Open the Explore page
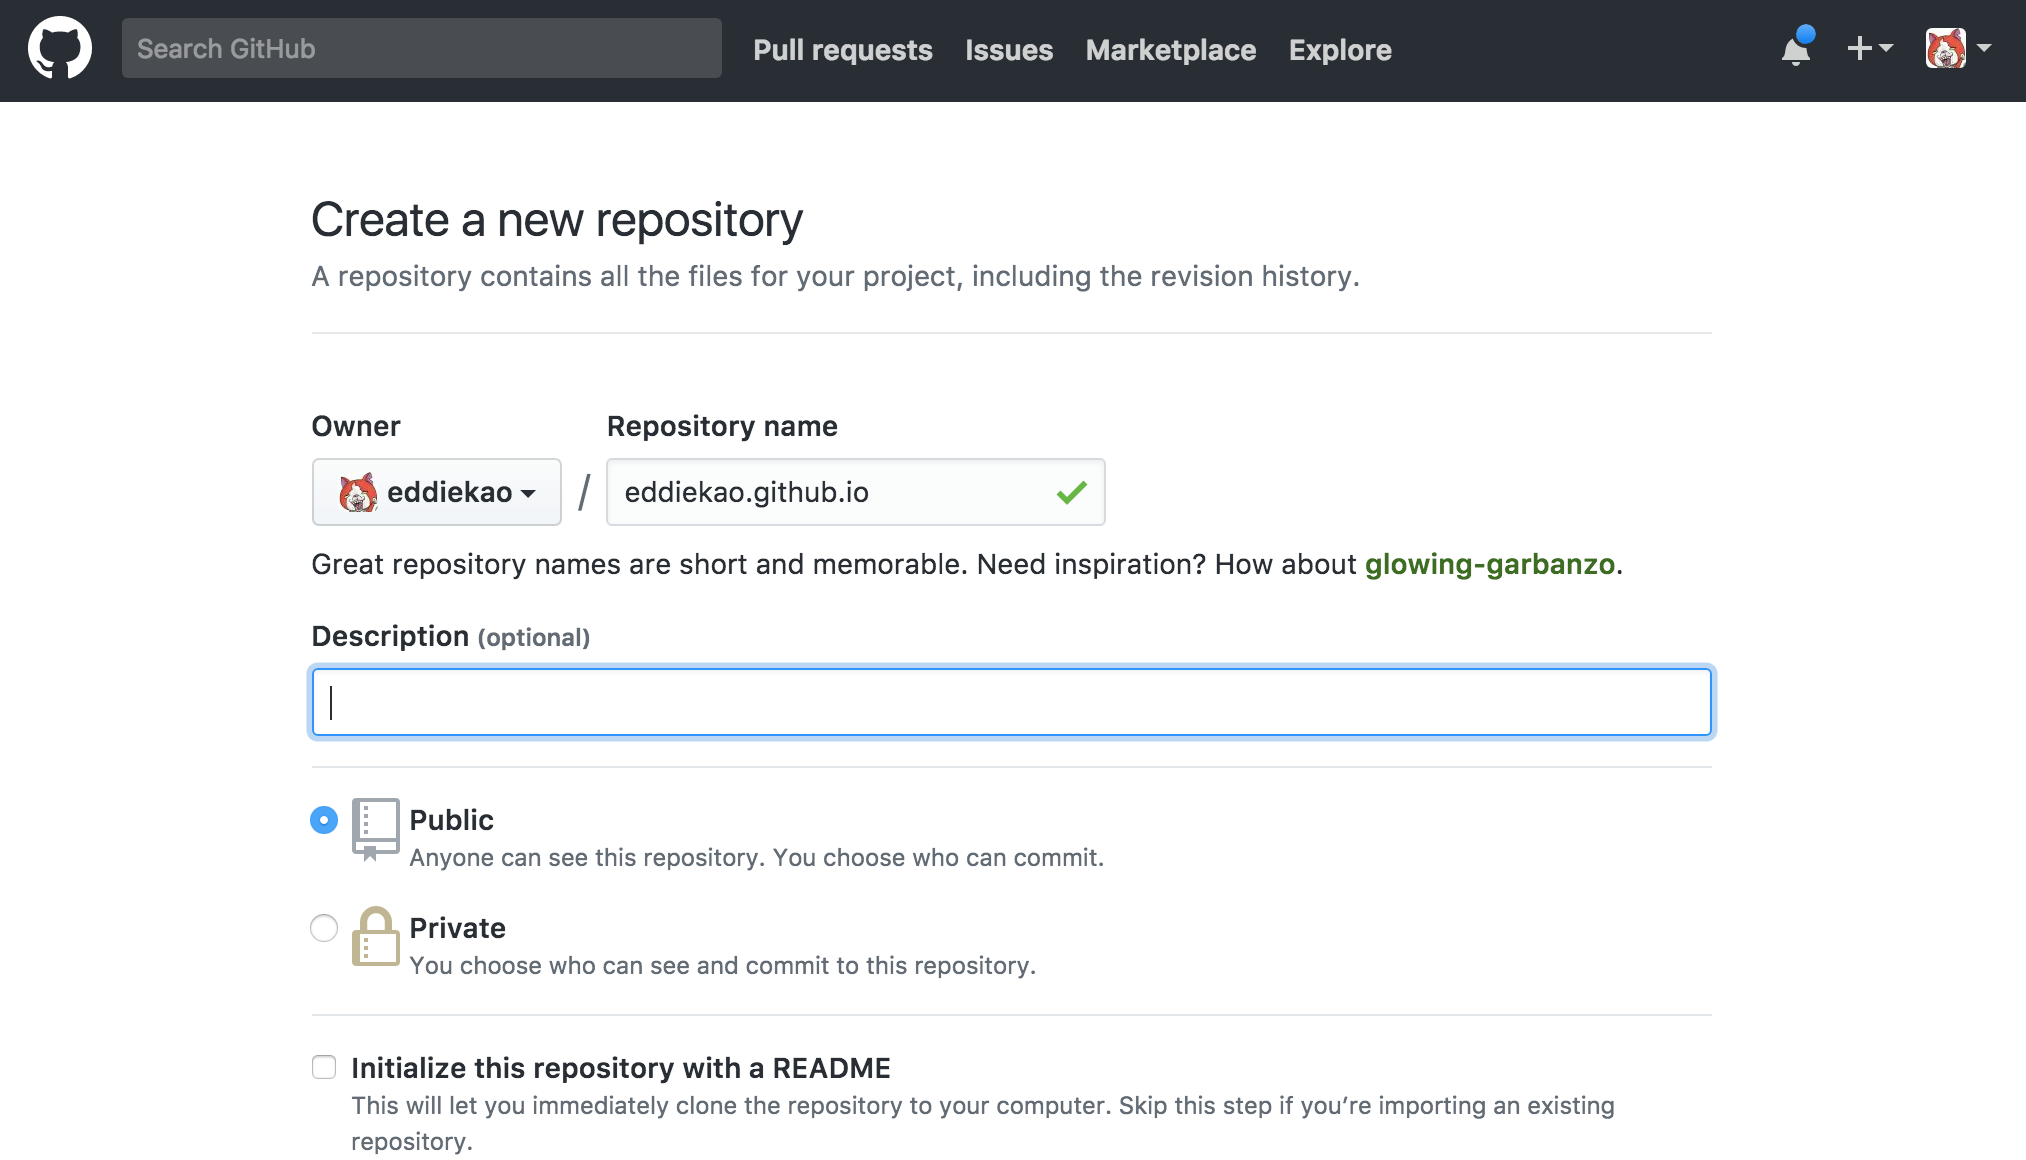This screenshot has width=2026, height=1160. tap(1339, 50)
